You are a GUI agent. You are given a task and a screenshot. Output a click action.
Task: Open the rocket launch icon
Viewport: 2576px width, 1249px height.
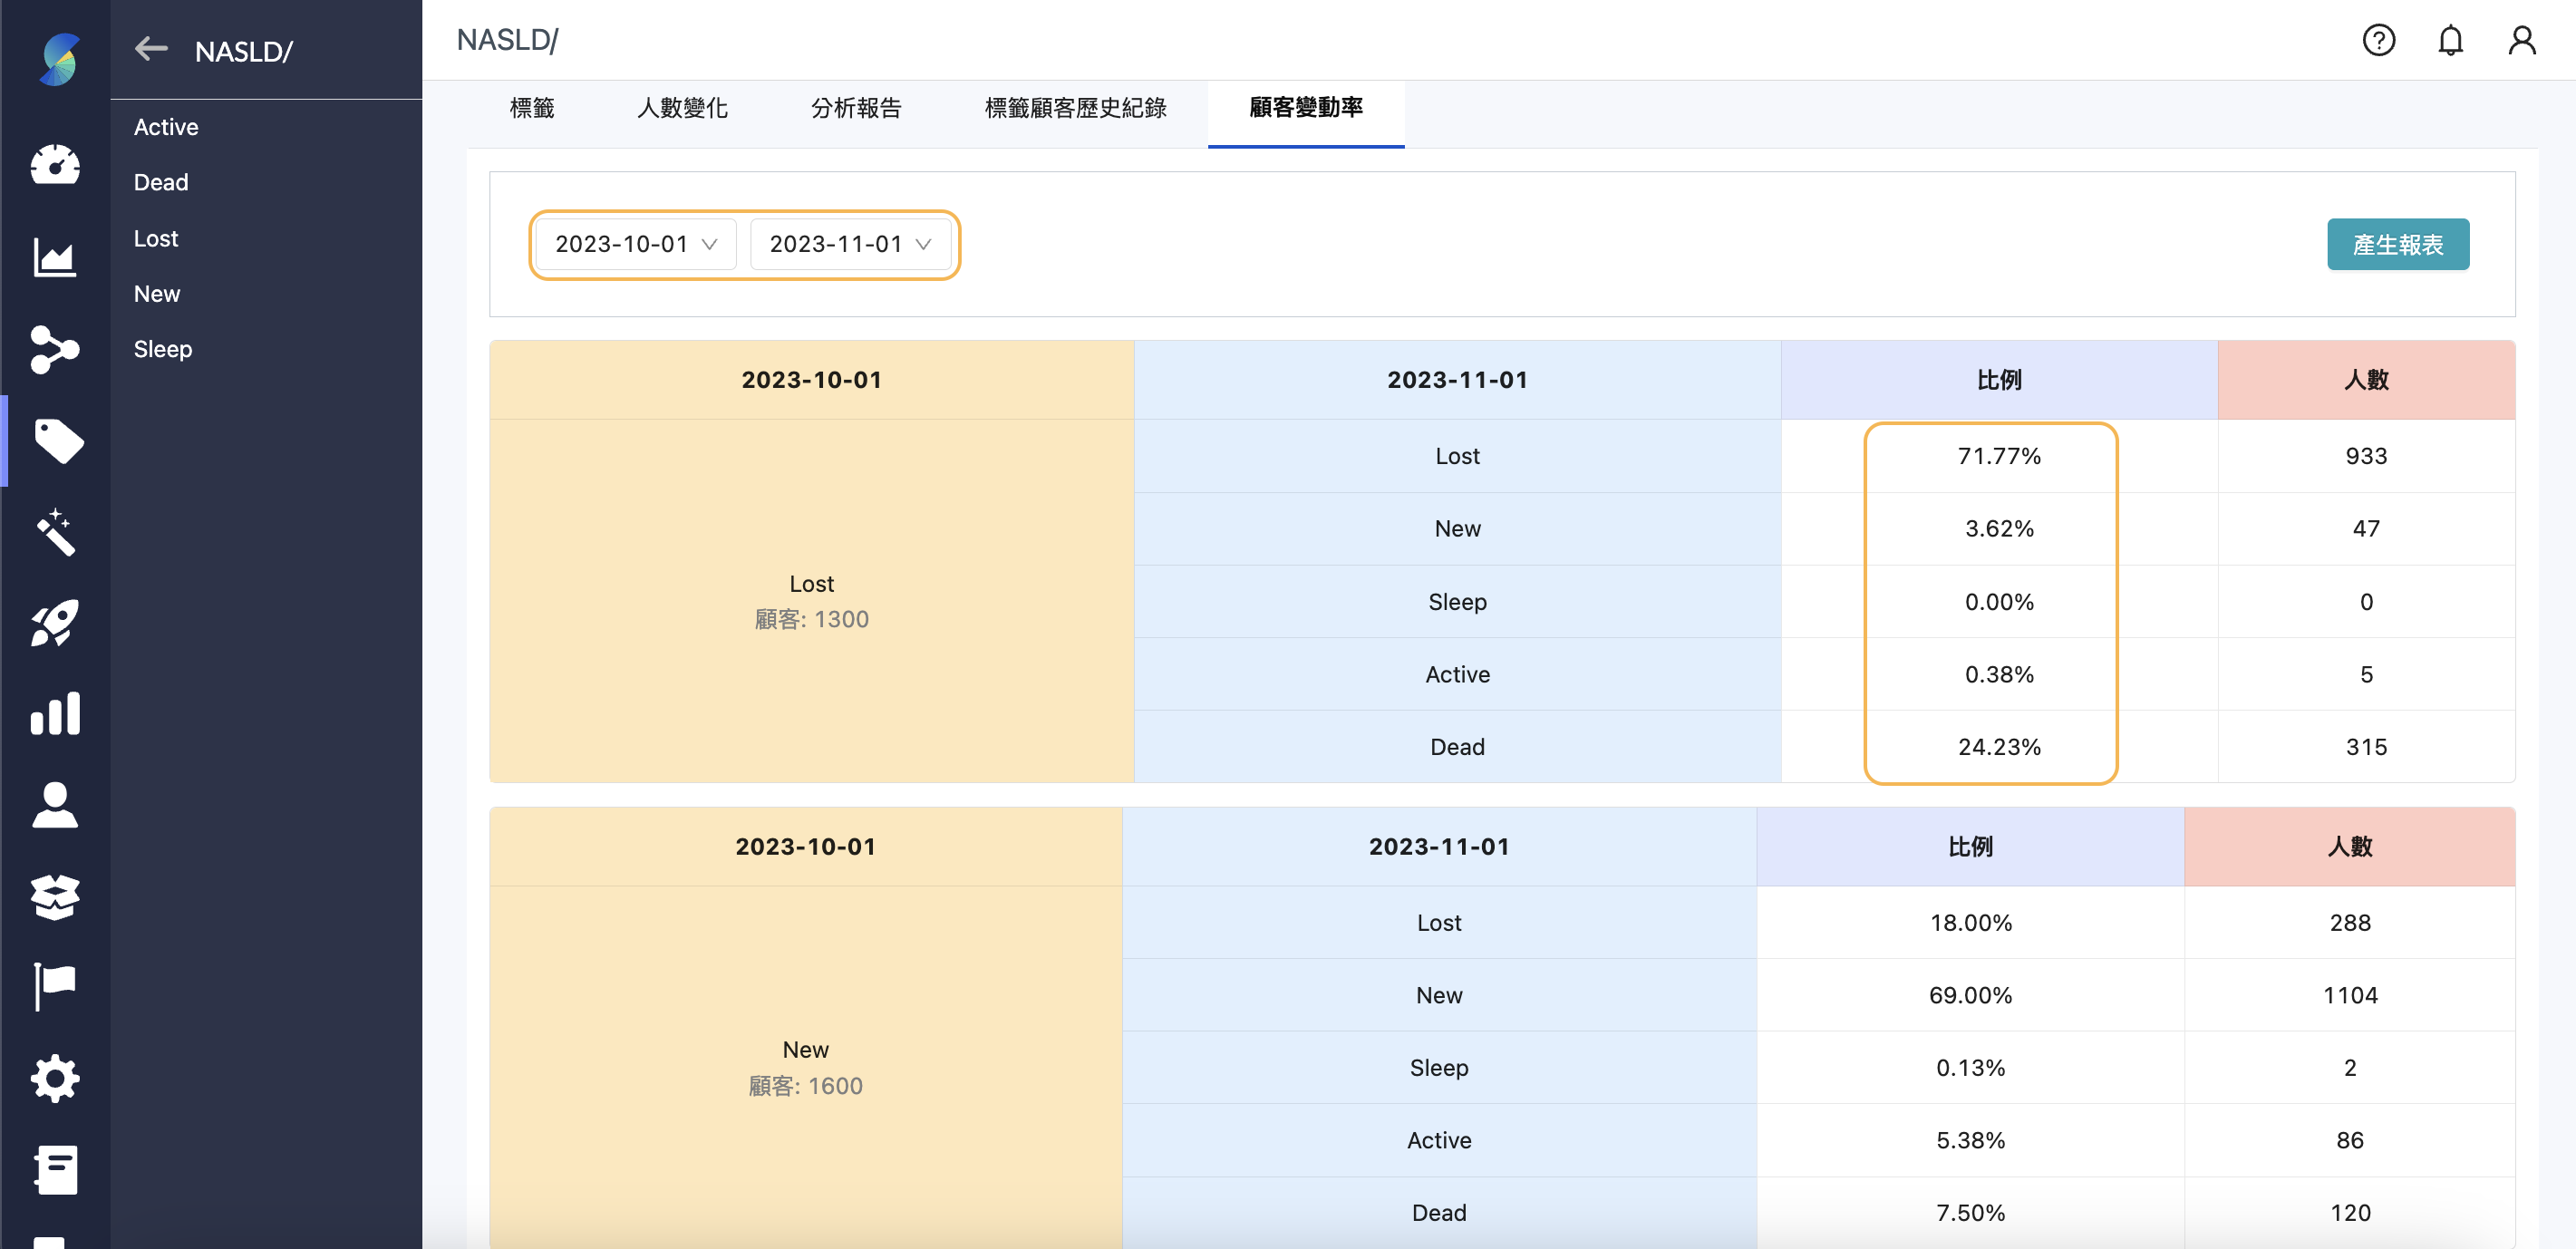click(x=55, y=623)
